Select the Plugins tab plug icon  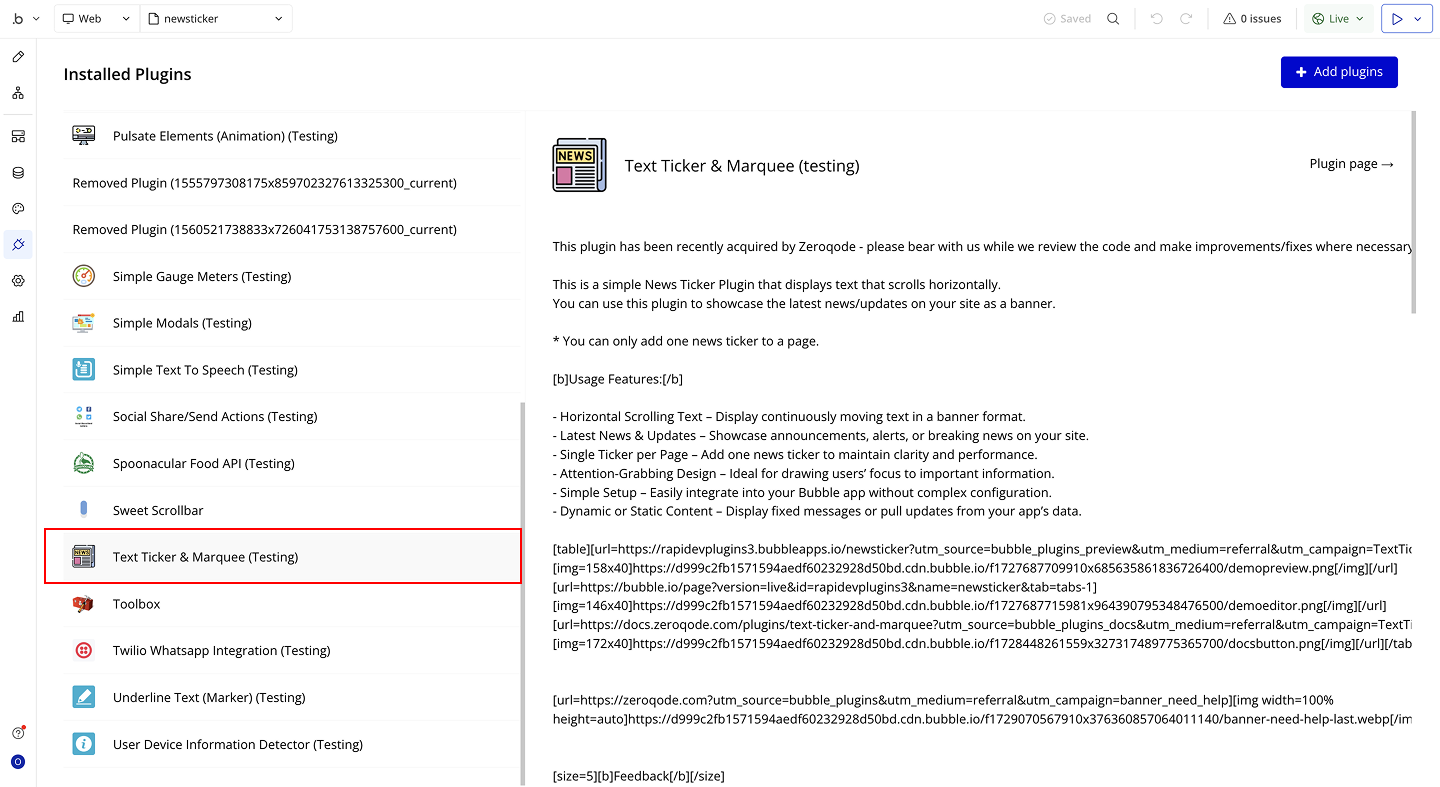coord(18,245)
